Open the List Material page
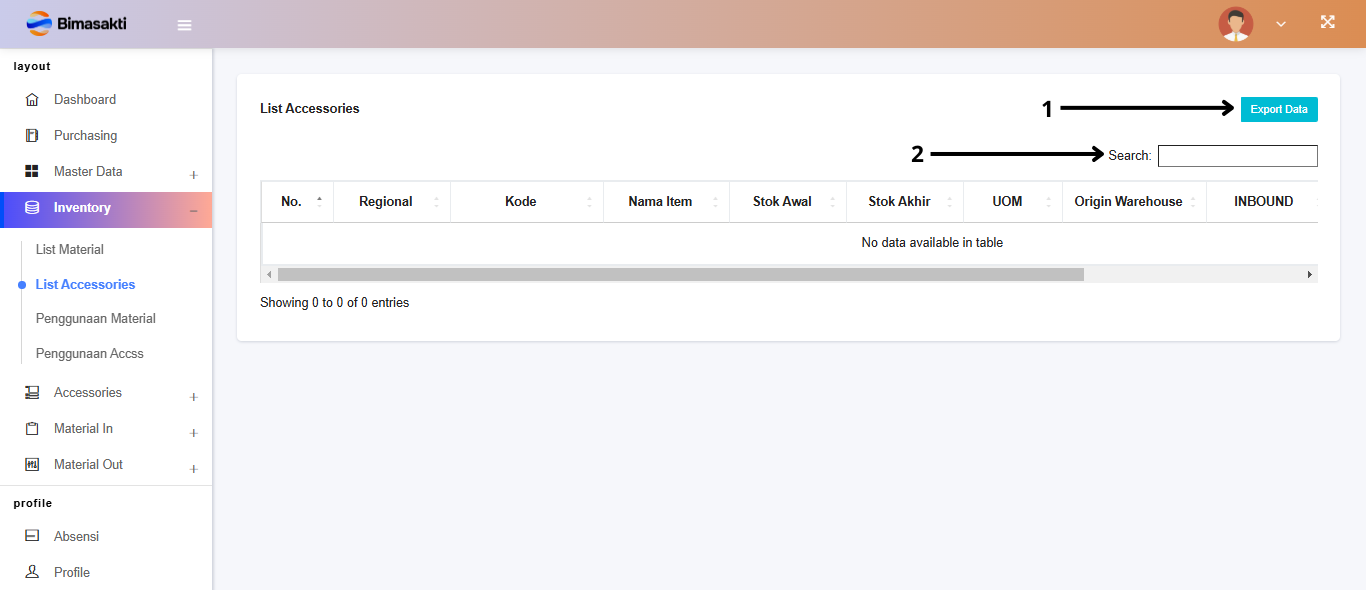Screen dimensions: 1366x590 (x=70, y=250)
